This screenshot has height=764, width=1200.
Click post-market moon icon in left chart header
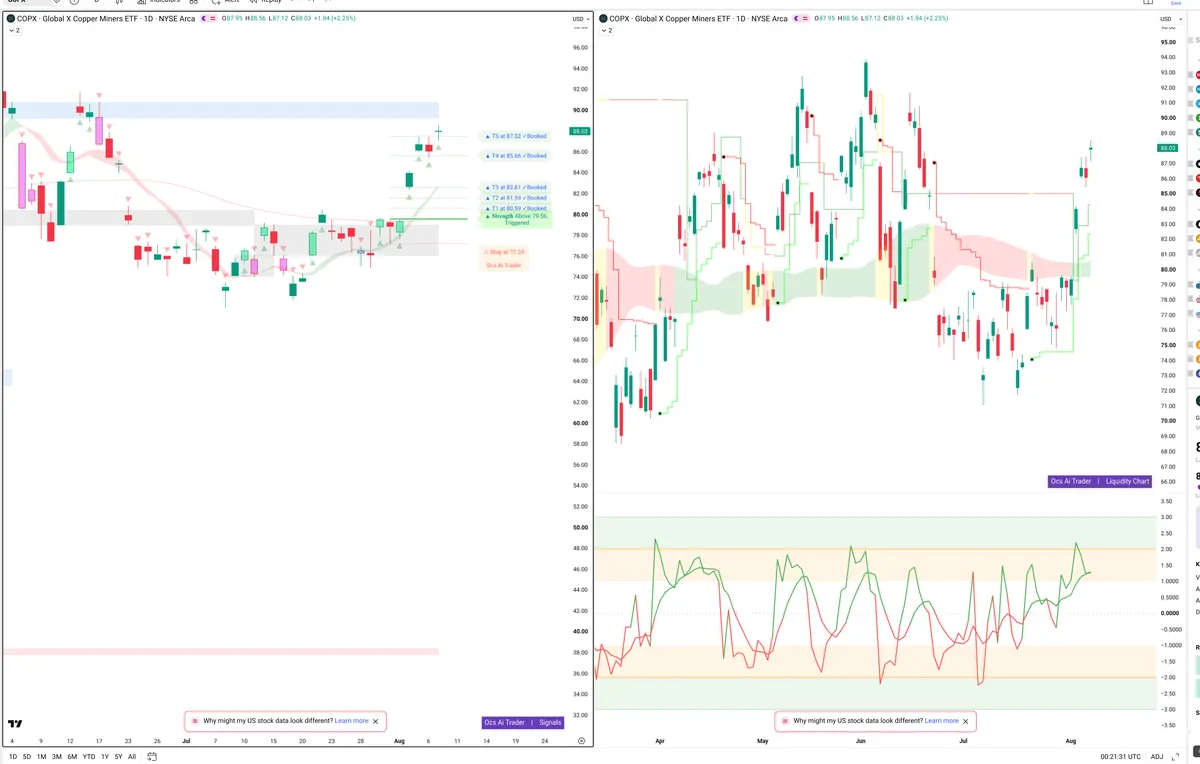[205, 19]
